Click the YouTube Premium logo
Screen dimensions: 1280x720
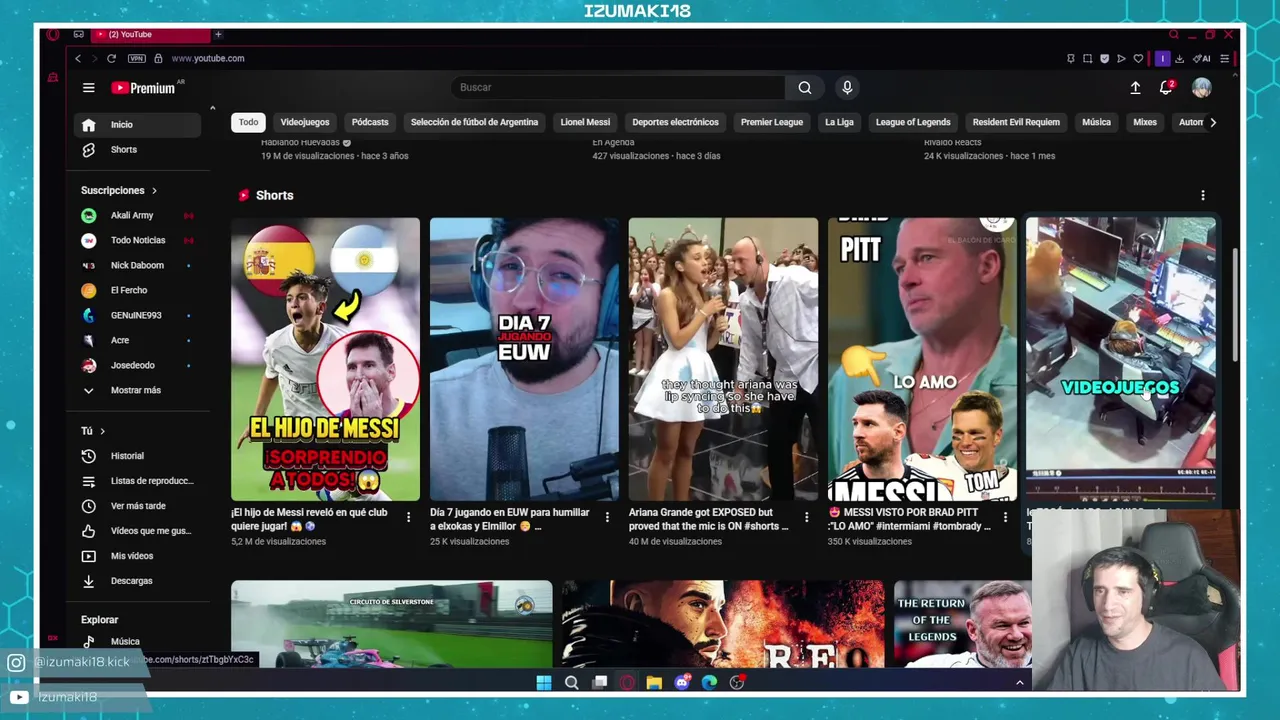(x=143, y=88)
